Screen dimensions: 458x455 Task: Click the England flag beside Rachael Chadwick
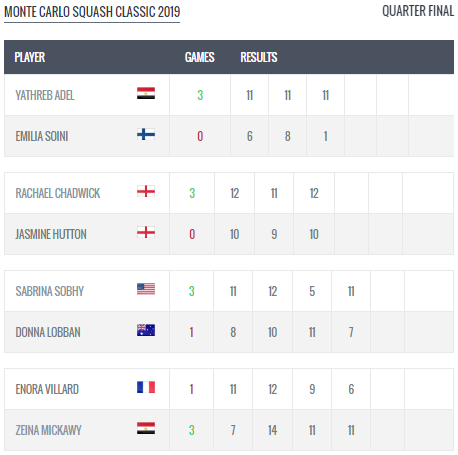(146, 191)
